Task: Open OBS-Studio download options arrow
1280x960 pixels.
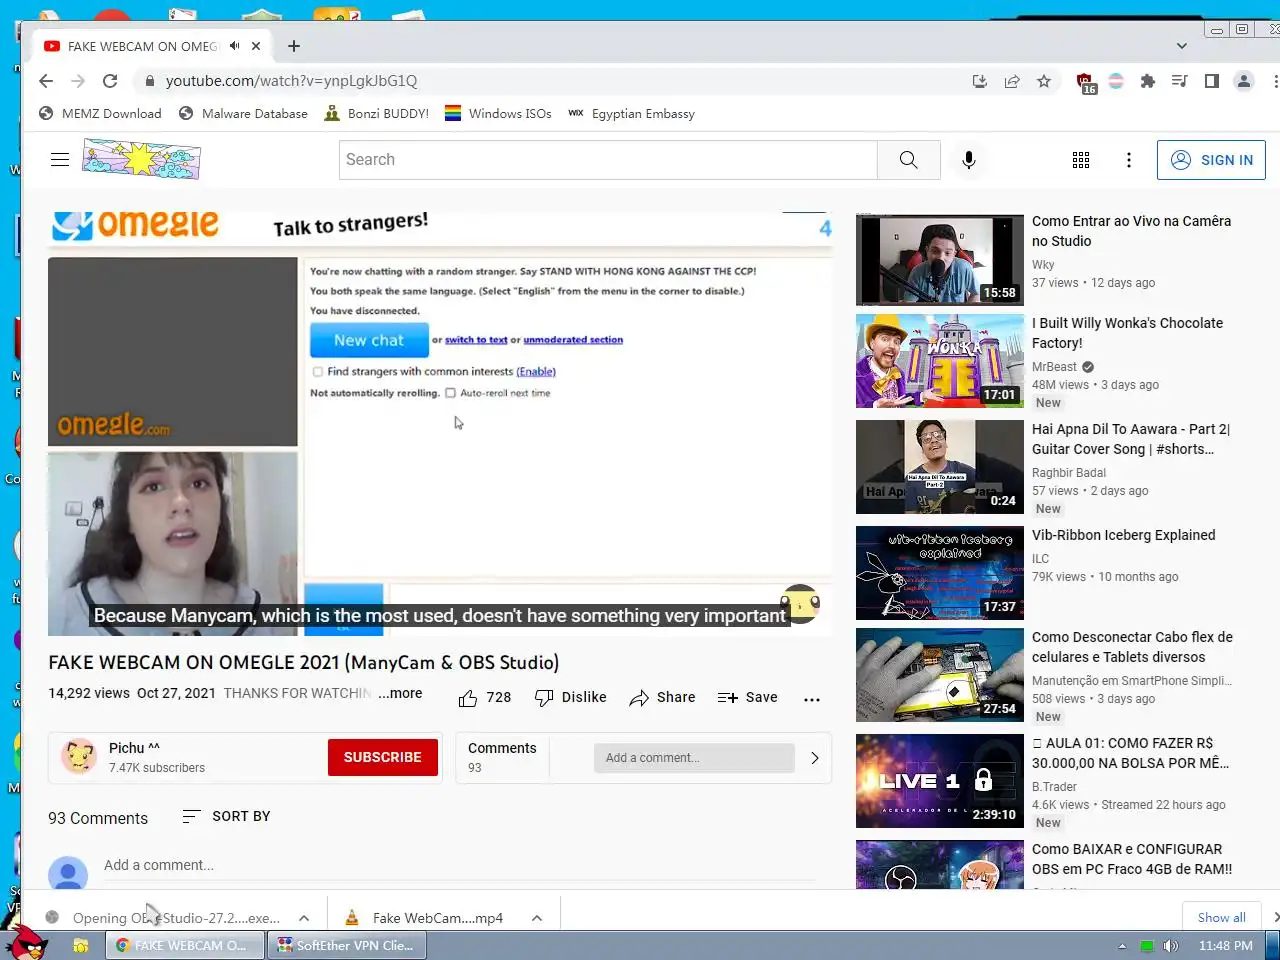Action: tap(304, 918)
